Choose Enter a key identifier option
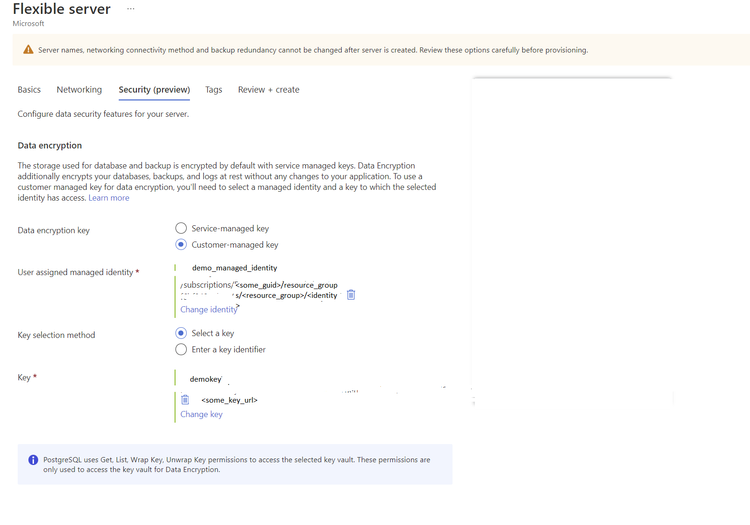The height and width of the screenshot is (525, 750). pos(181,350)
